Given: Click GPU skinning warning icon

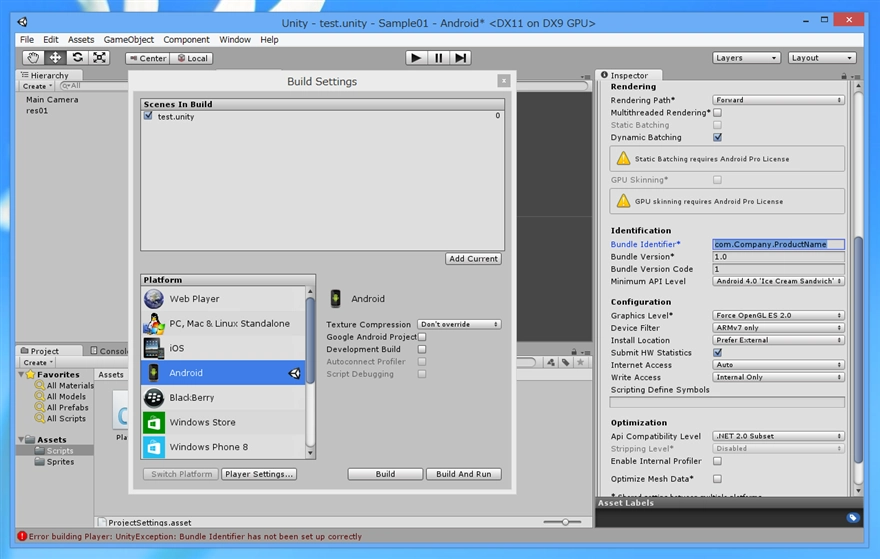Looking at the screenshot, I should pos(624,201).
